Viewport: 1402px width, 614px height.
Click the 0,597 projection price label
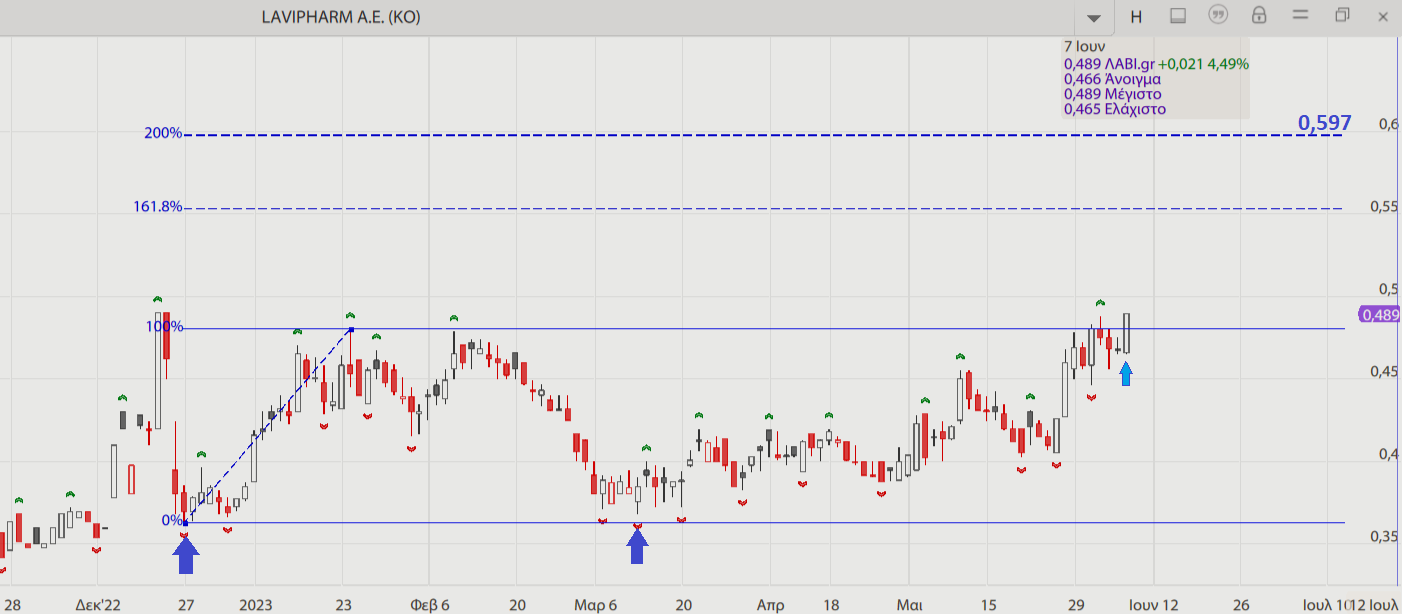tap(1324, 123)
